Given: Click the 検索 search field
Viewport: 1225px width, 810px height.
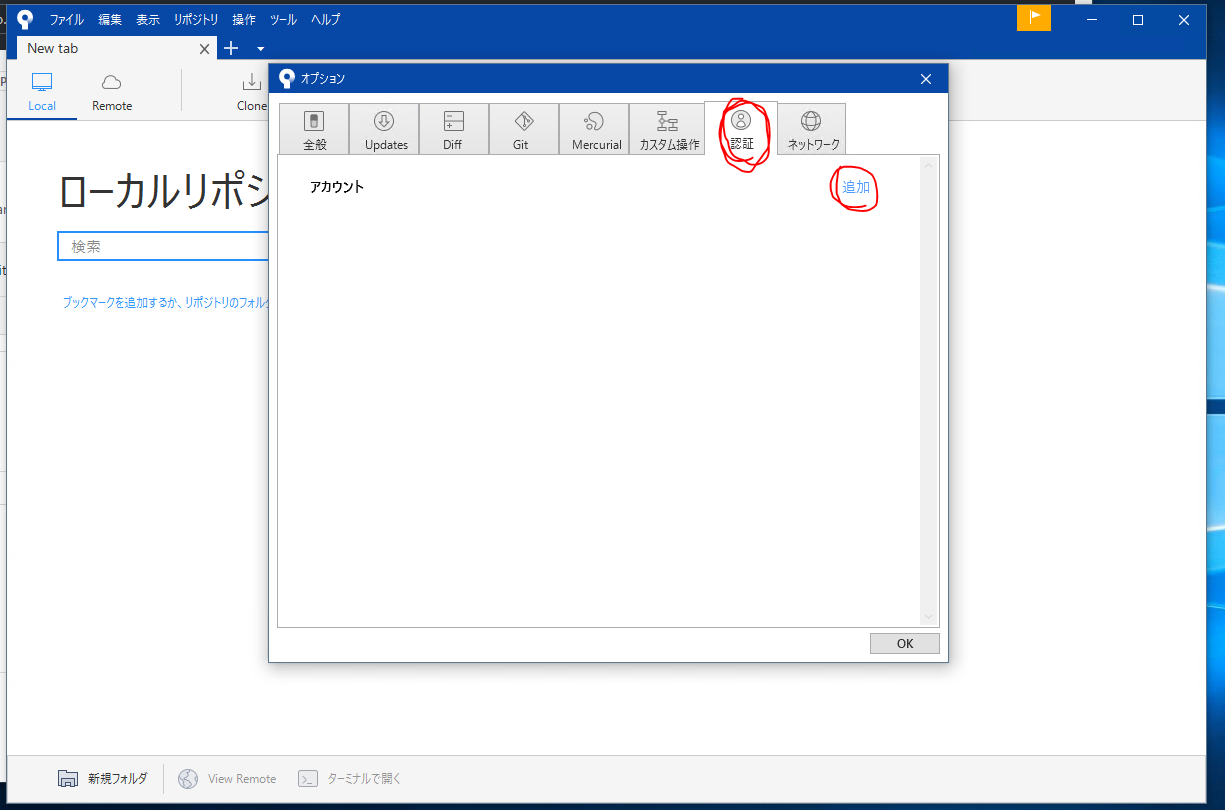Looking at the screenshot, I should point(160,245).
